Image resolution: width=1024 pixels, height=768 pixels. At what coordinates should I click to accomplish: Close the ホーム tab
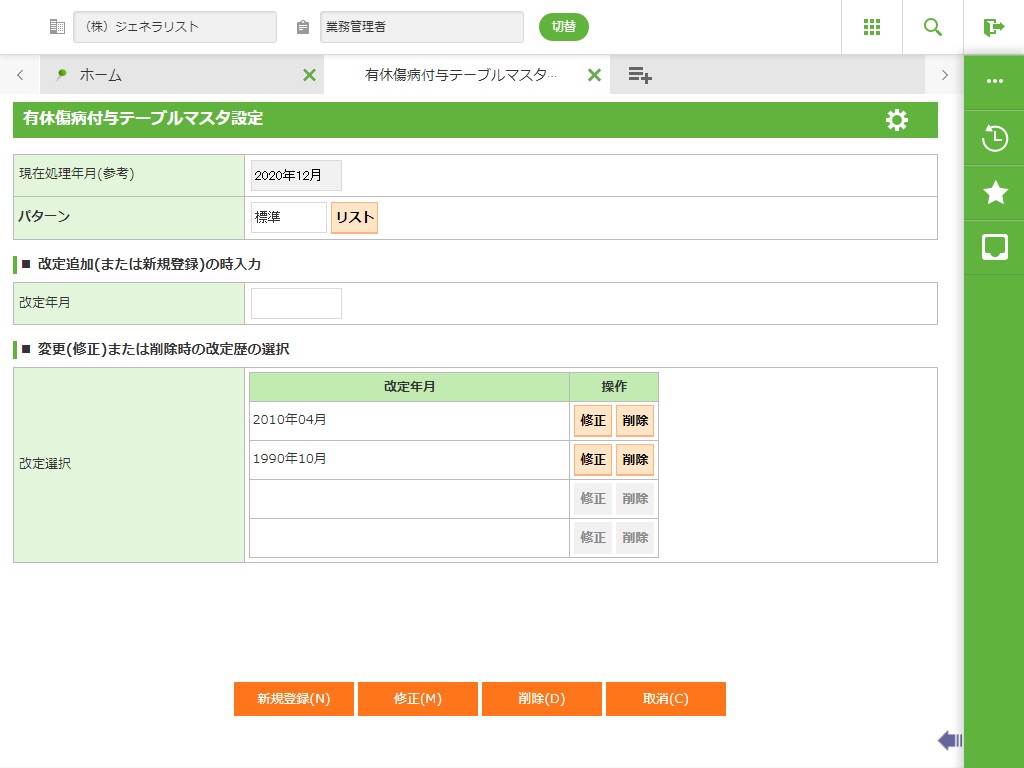309,75
